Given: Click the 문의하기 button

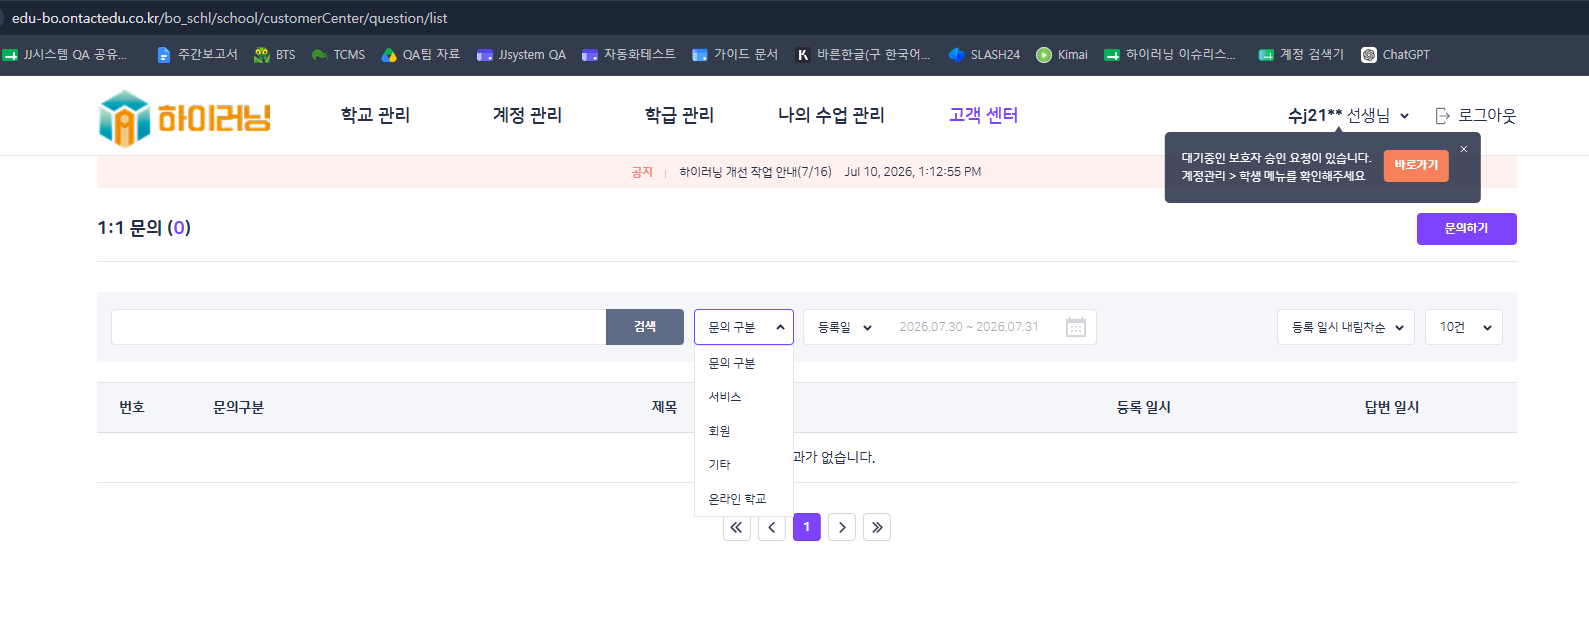Looking at the screenshot, I should click(1466, 229).
